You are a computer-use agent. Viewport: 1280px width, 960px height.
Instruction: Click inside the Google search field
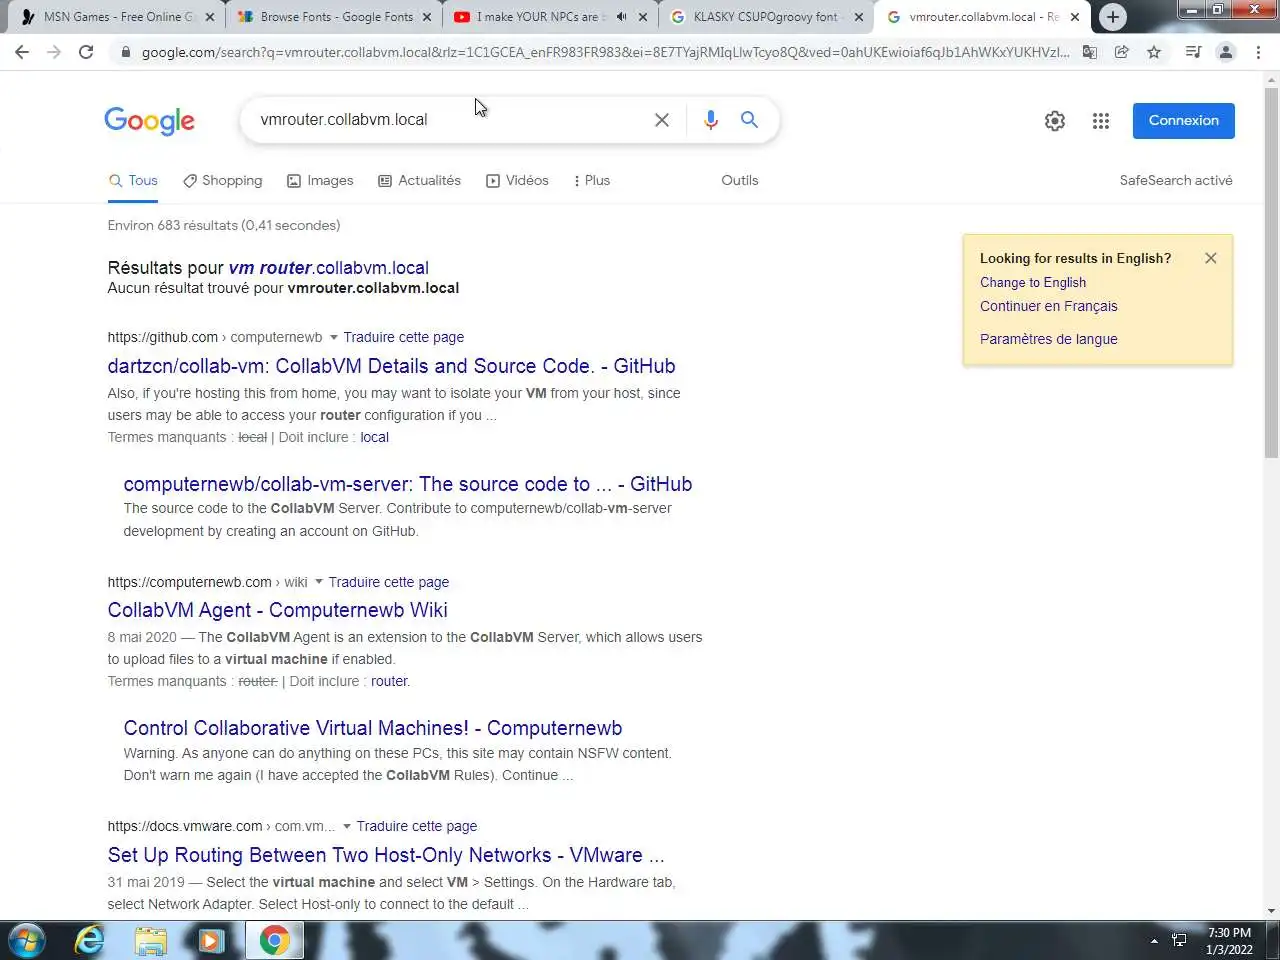(x=450, y=120)
